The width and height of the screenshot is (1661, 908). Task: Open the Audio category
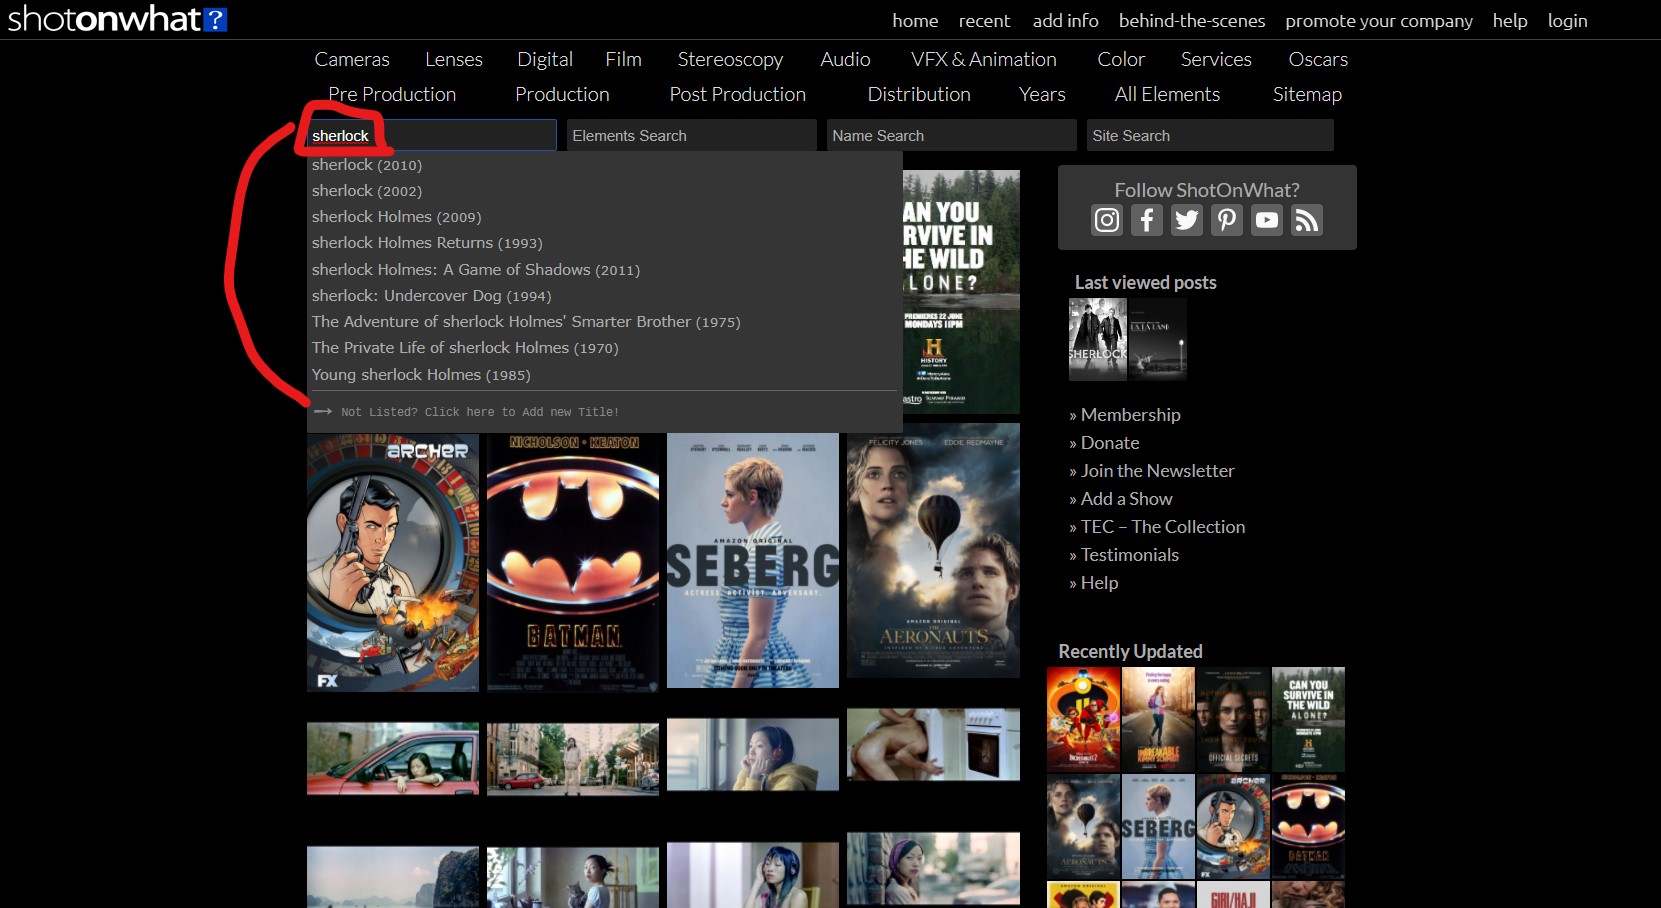845,59
